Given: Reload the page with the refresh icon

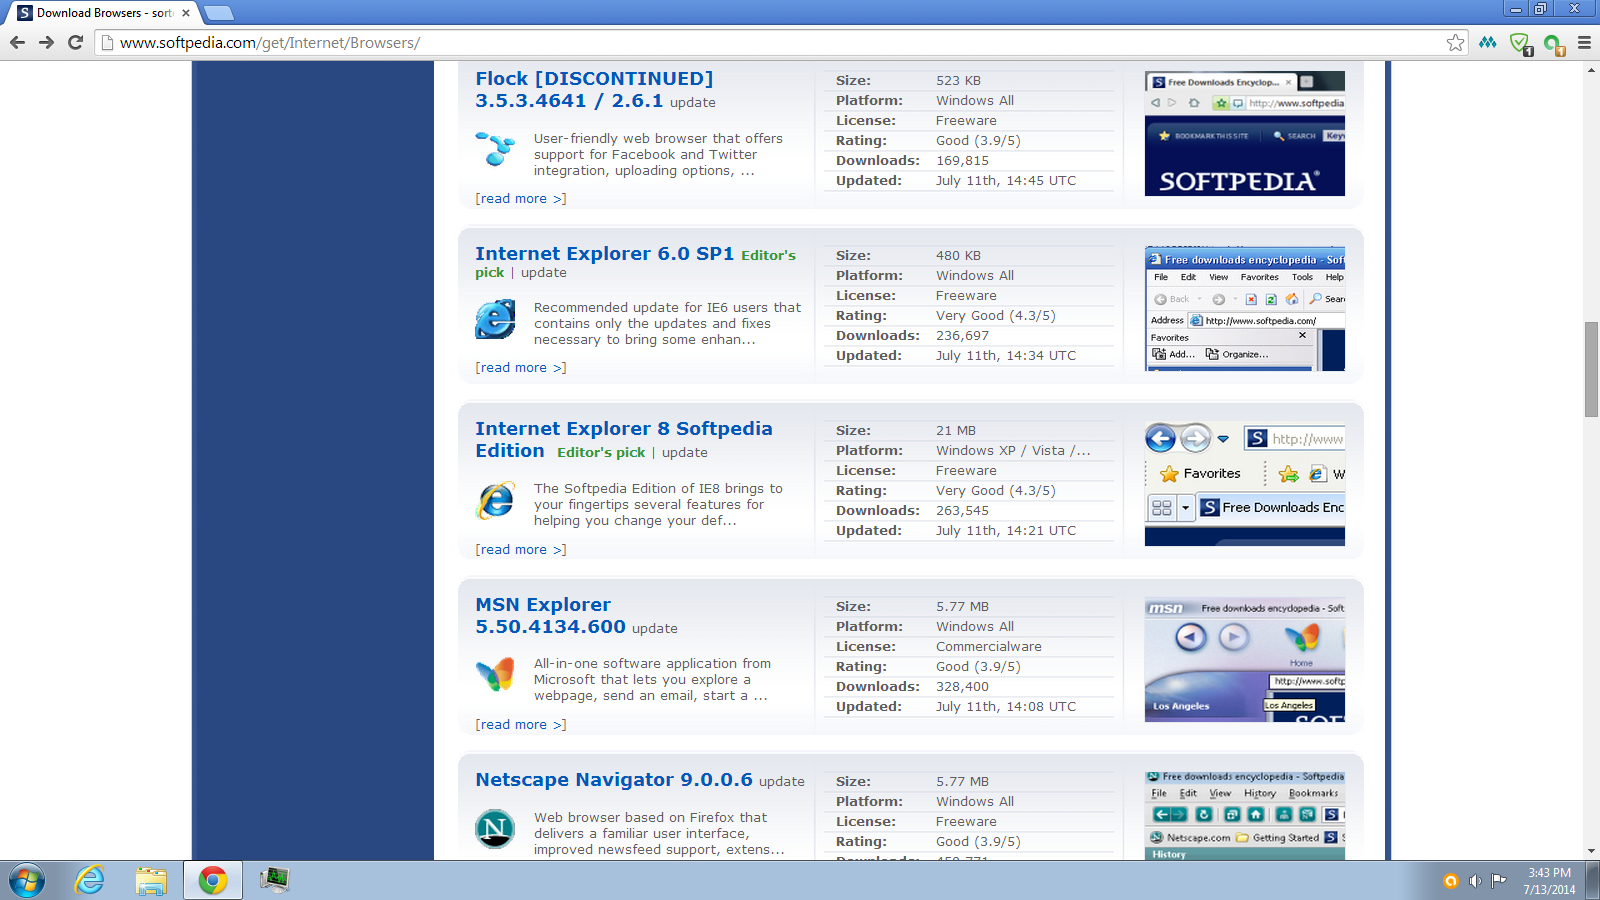Looking at the screenshot, I should coord(75,42).
